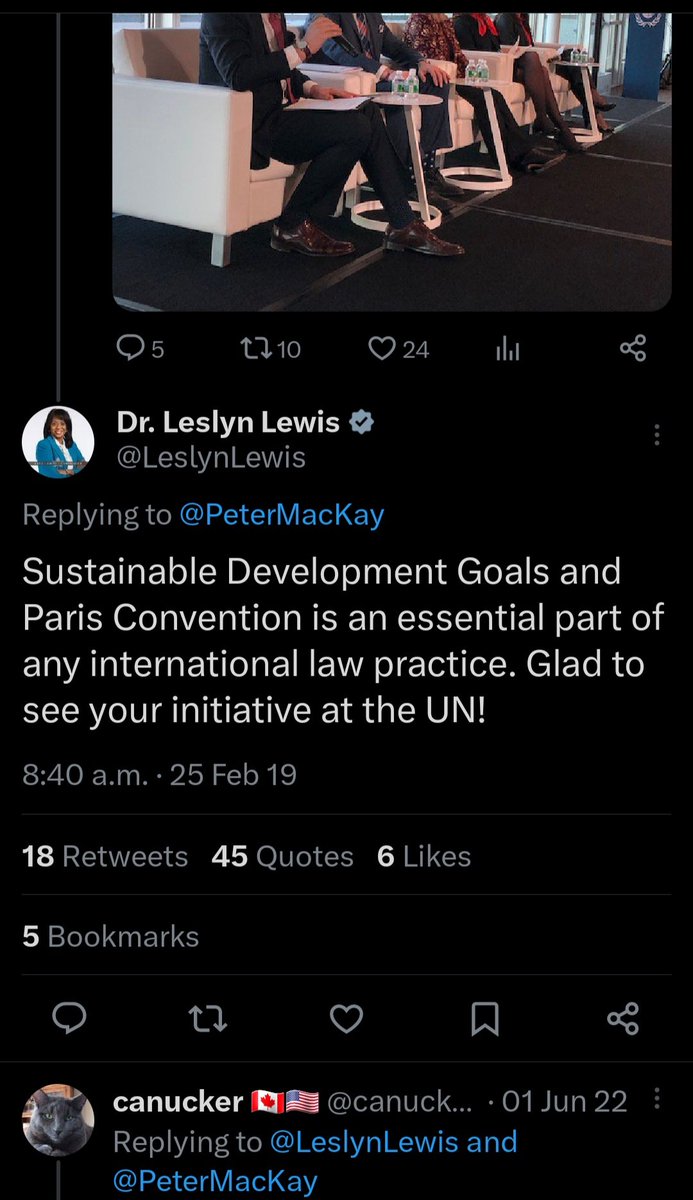View the 45 Quotes list

tap(282, 856)
